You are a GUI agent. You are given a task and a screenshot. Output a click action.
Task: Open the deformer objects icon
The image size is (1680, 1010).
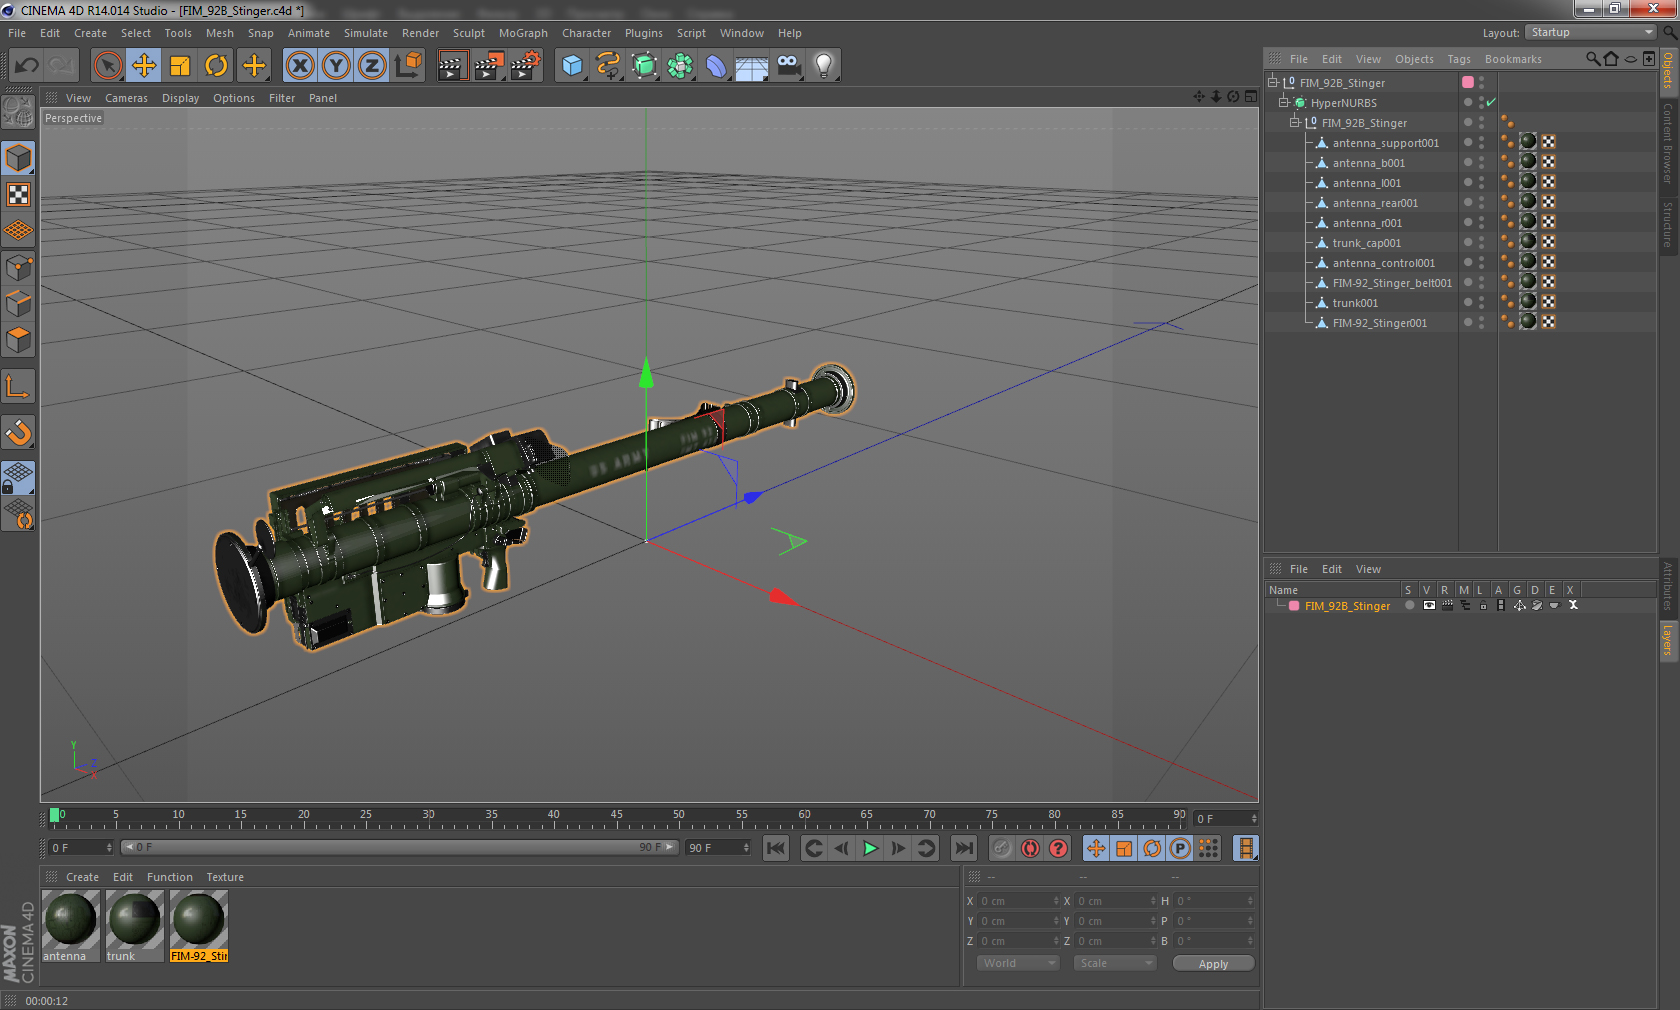tap(717, 66)
